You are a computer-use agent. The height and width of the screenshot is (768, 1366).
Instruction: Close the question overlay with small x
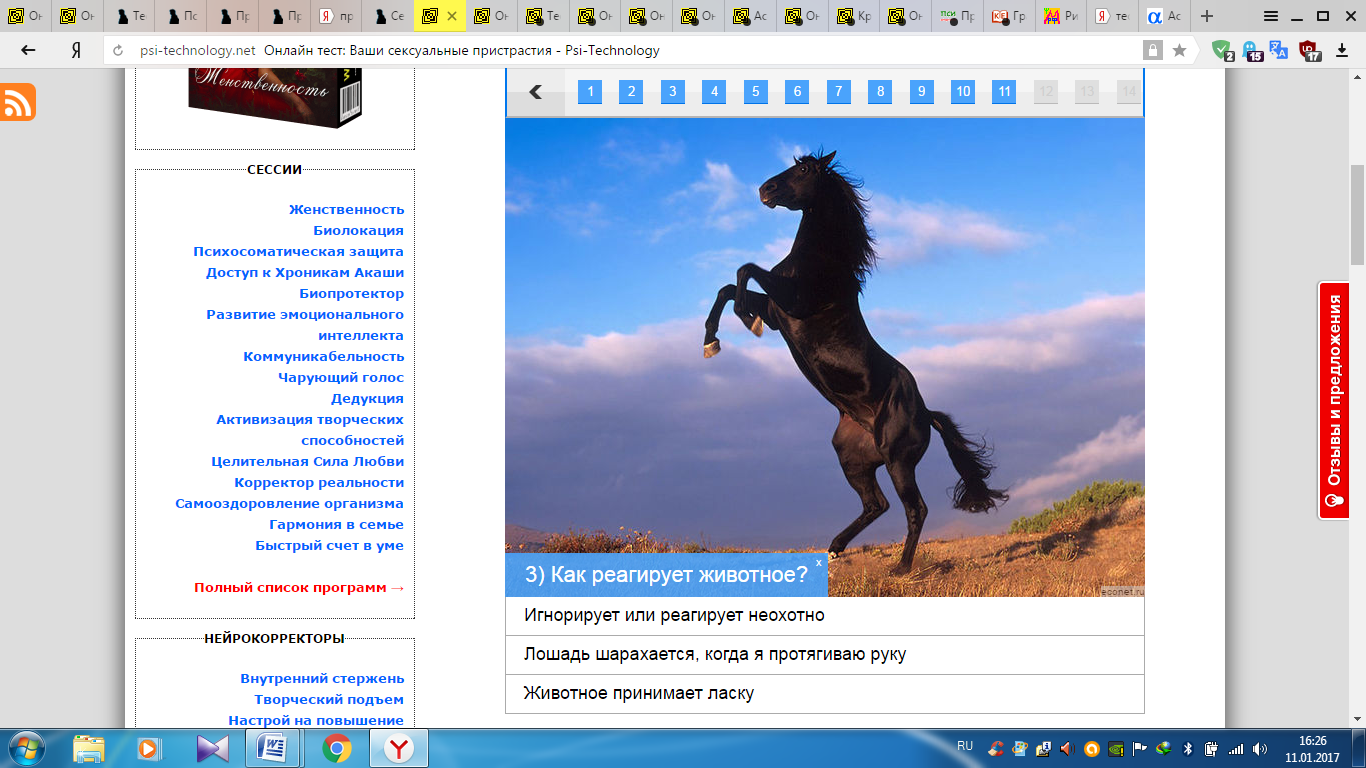pyautogui.click(x=819, y=563)
